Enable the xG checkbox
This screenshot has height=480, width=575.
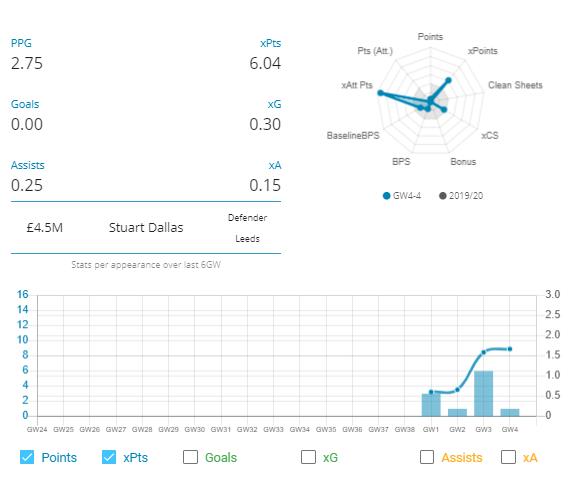pyautogui.click(x=308, y=457)
